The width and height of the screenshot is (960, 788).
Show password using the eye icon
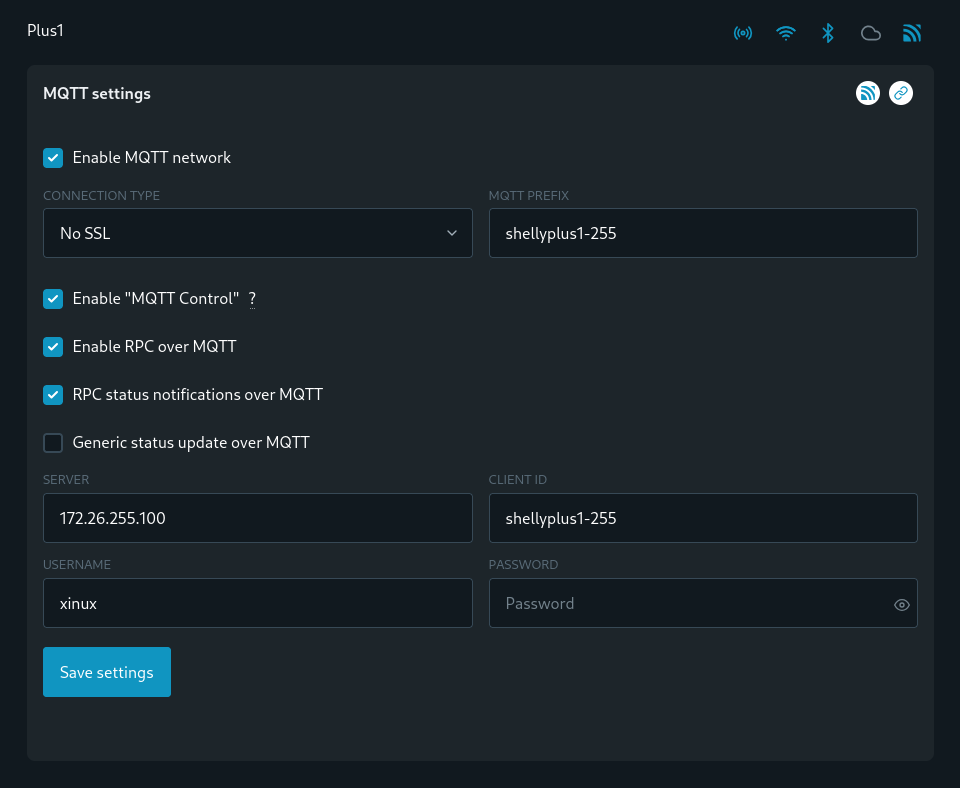coord(902,604)
